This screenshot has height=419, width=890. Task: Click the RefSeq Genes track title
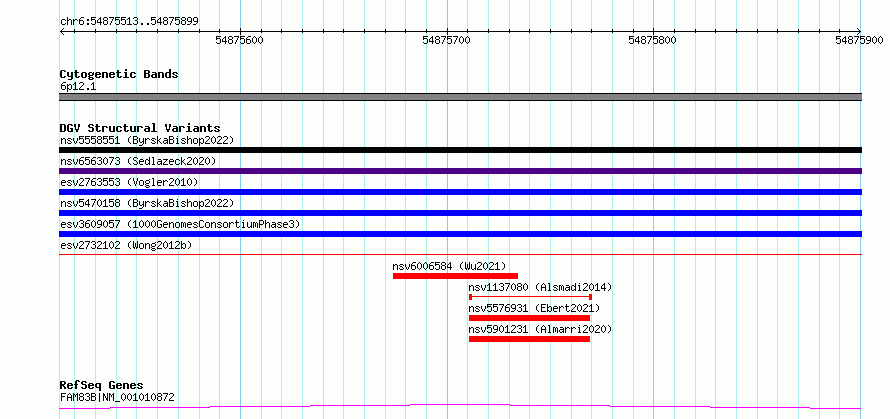[x=101, y=385]
